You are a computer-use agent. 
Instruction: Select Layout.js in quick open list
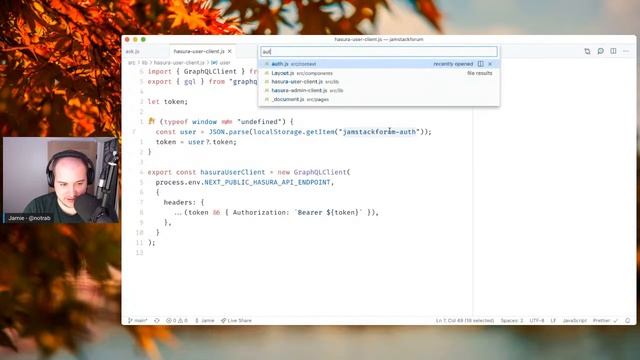coord(378,73)
